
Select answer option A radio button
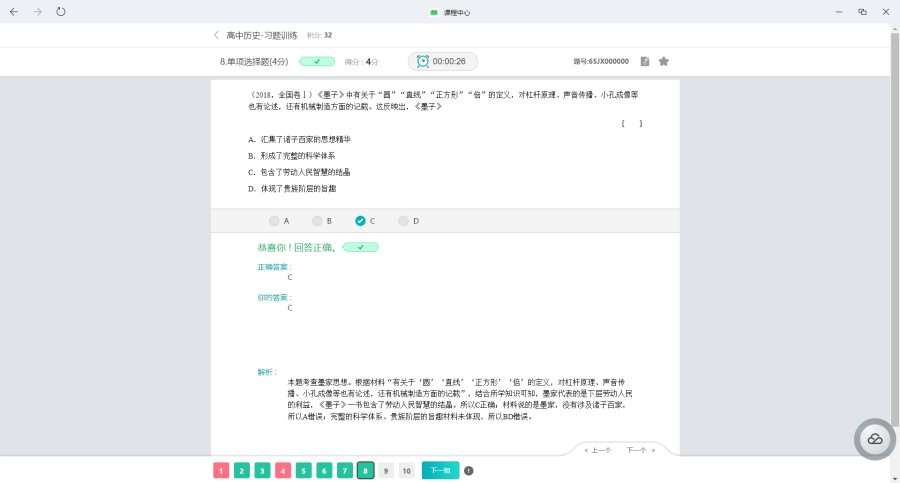tap(274, 220)
